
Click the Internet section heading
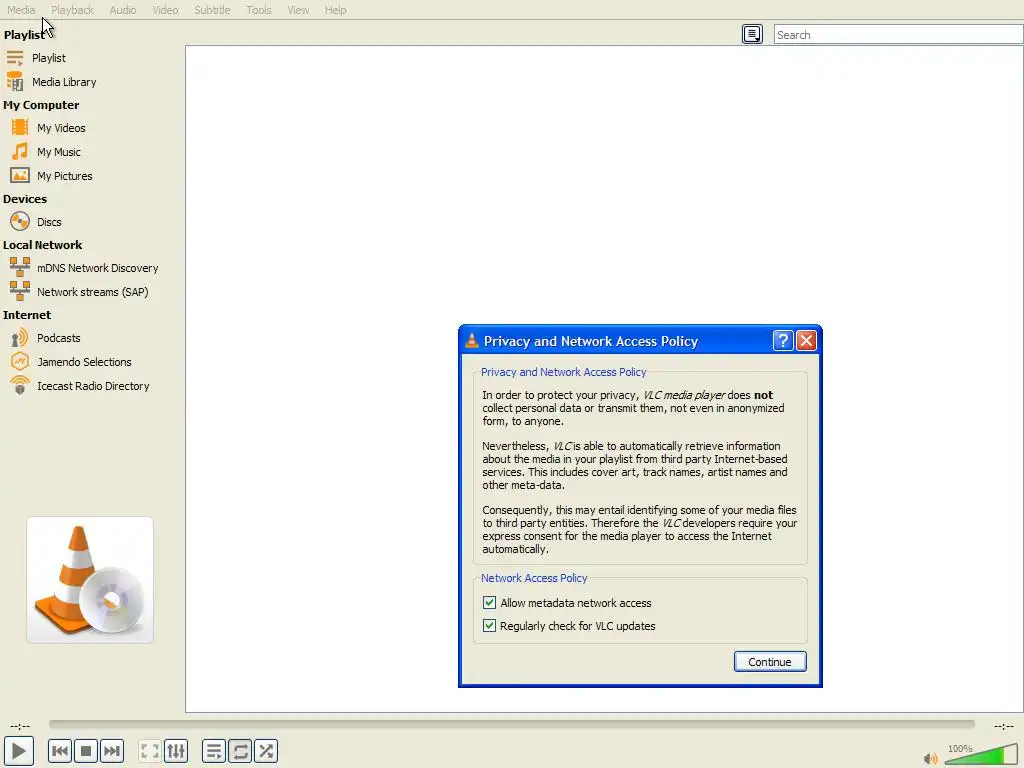(27, 315)
